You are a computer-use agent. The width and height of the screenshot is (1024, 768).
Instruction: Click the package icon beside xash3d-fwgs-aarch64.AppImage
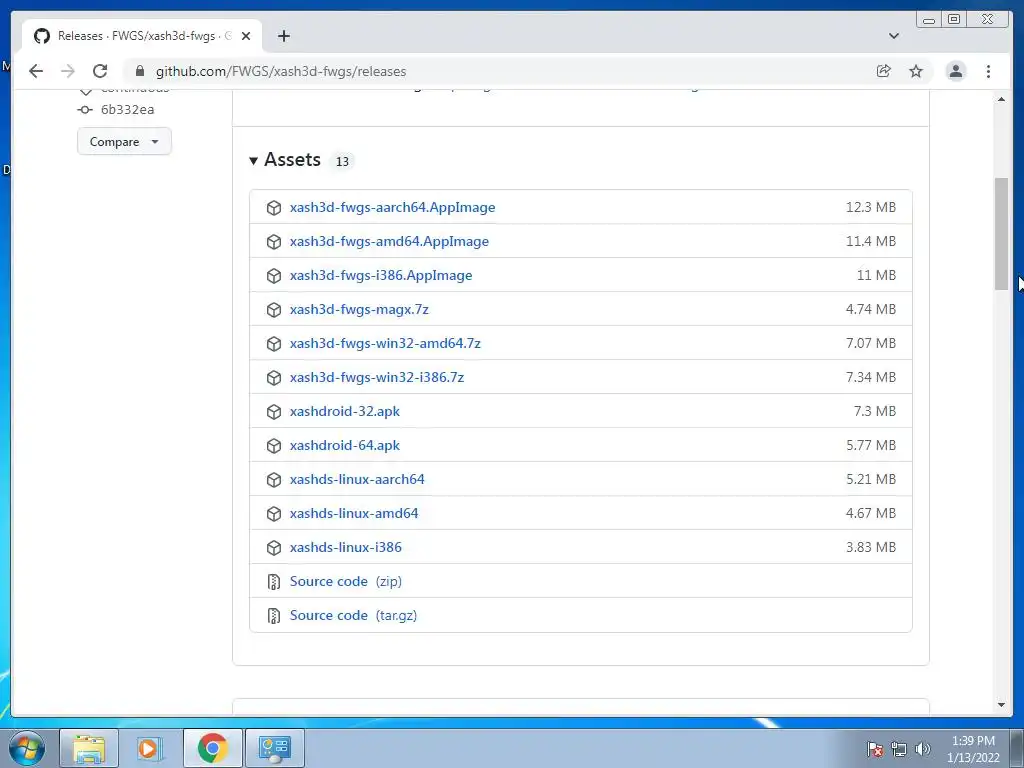click(274, 208)
